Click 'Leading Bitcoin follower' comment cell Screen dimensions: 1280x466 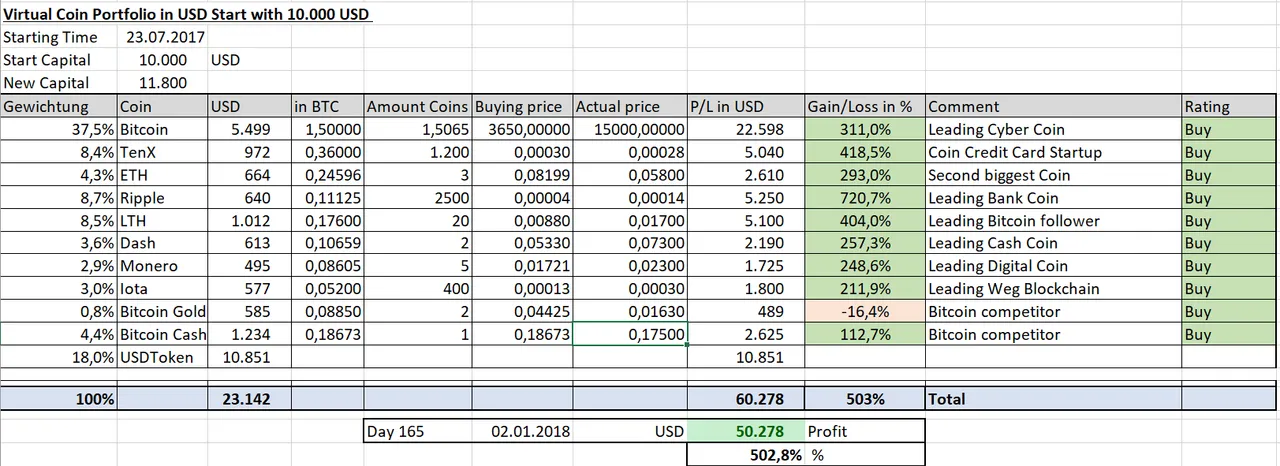(x=1053, y=220)
